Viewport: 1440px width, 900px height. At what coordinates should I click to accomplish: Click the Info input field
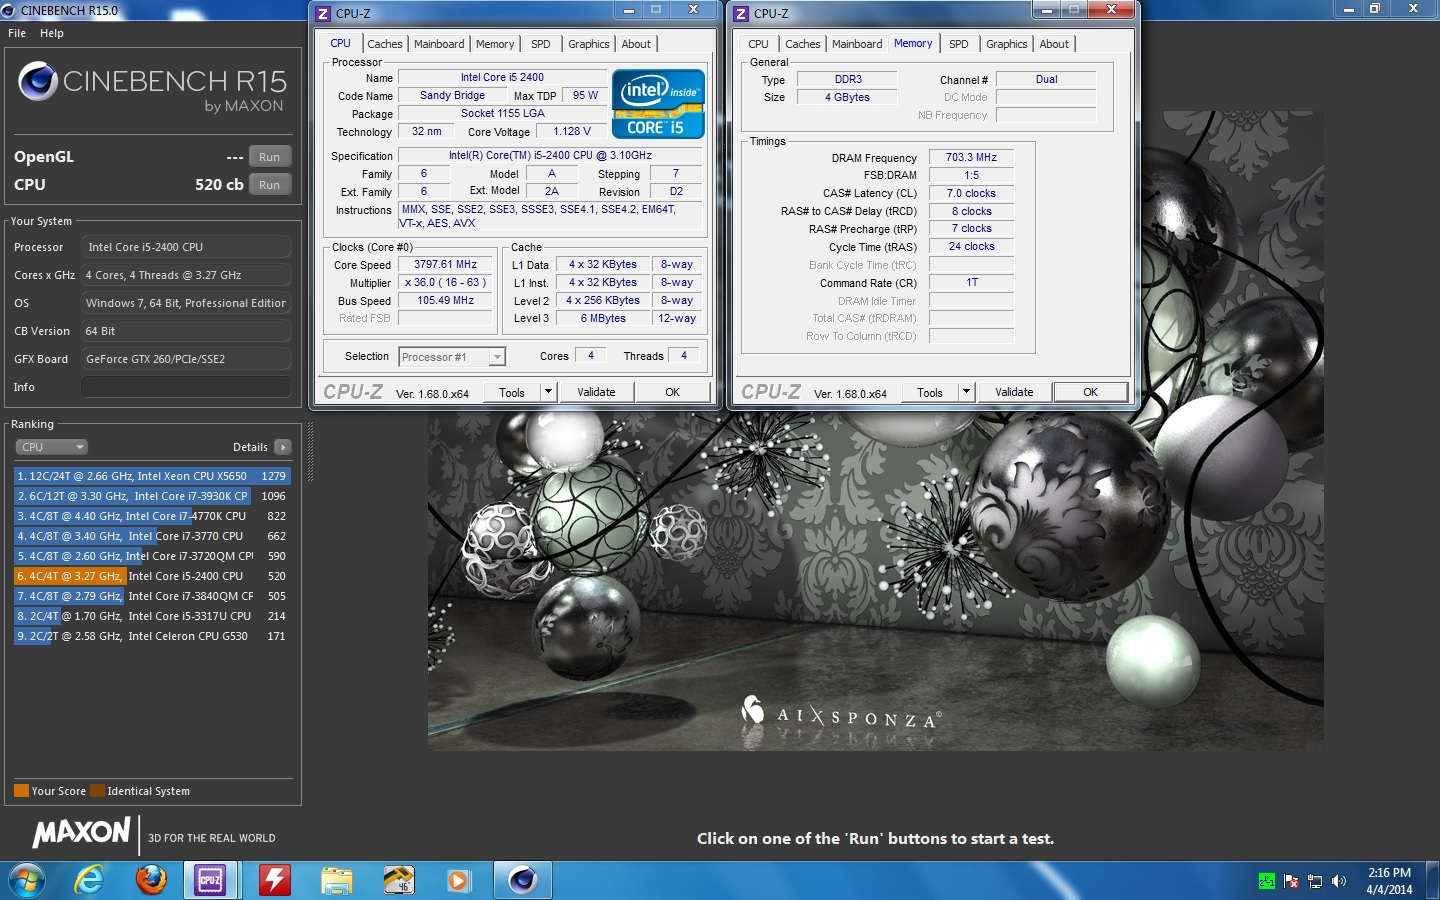click(186, 387)
